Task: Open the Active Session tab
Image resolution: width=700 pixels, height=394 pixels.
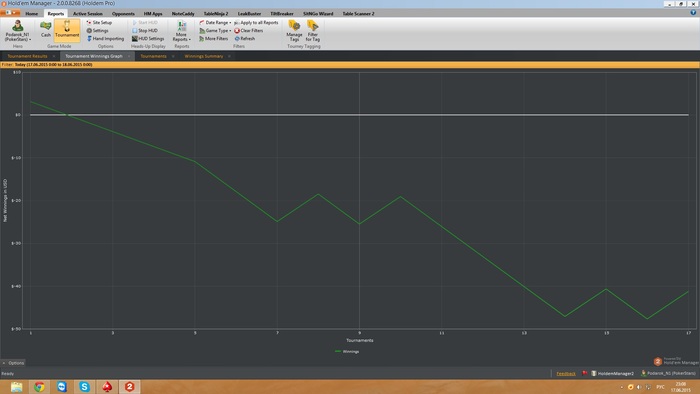Action: click(88, 13)
